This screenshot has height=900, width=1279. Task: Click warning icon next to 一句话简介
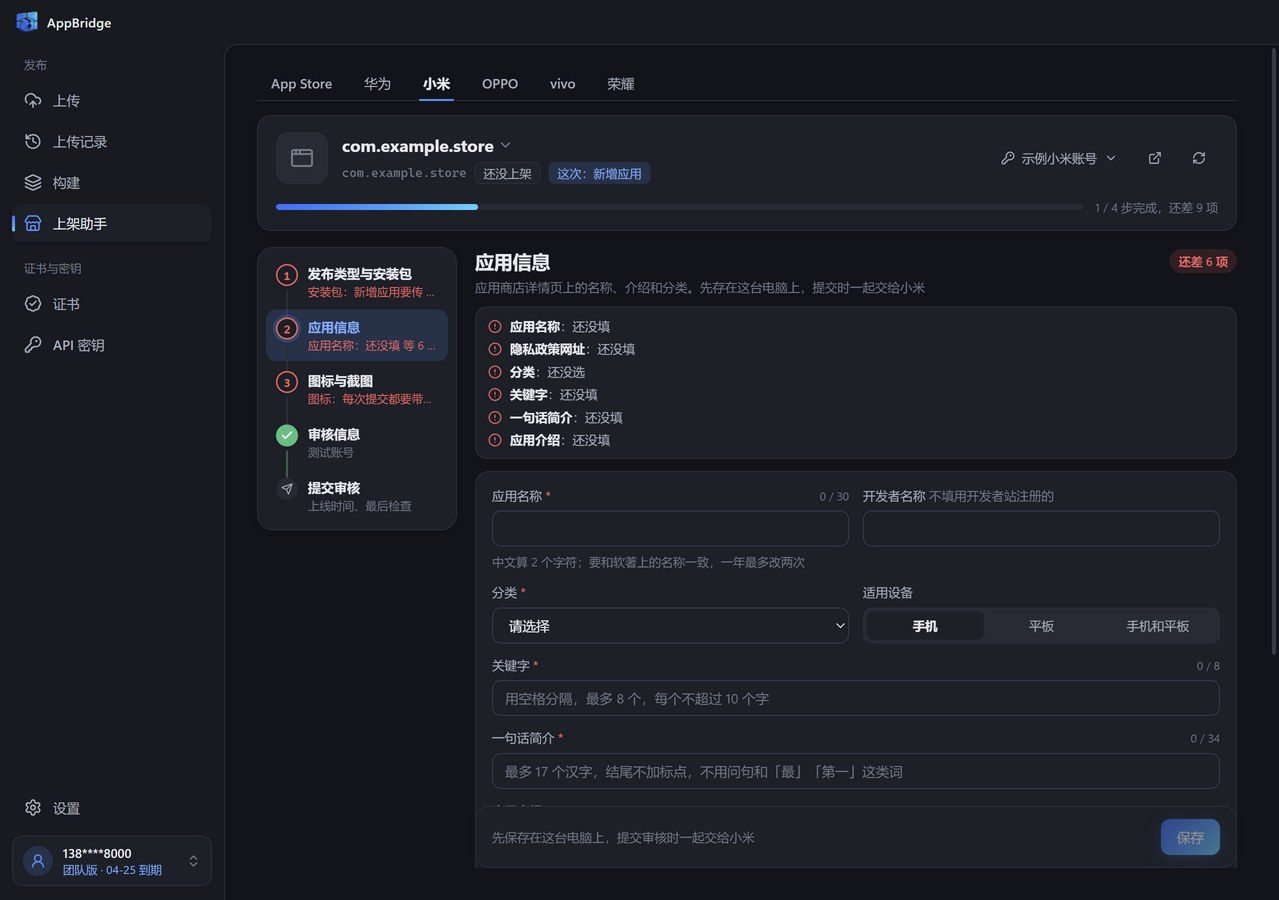pyautogui.click(x=495, y=417)
